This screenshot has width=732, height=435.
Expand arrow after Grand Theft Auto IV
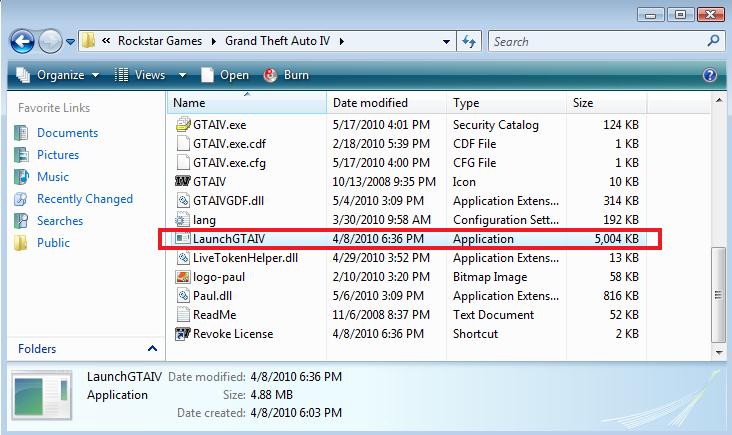pos(342,42)
